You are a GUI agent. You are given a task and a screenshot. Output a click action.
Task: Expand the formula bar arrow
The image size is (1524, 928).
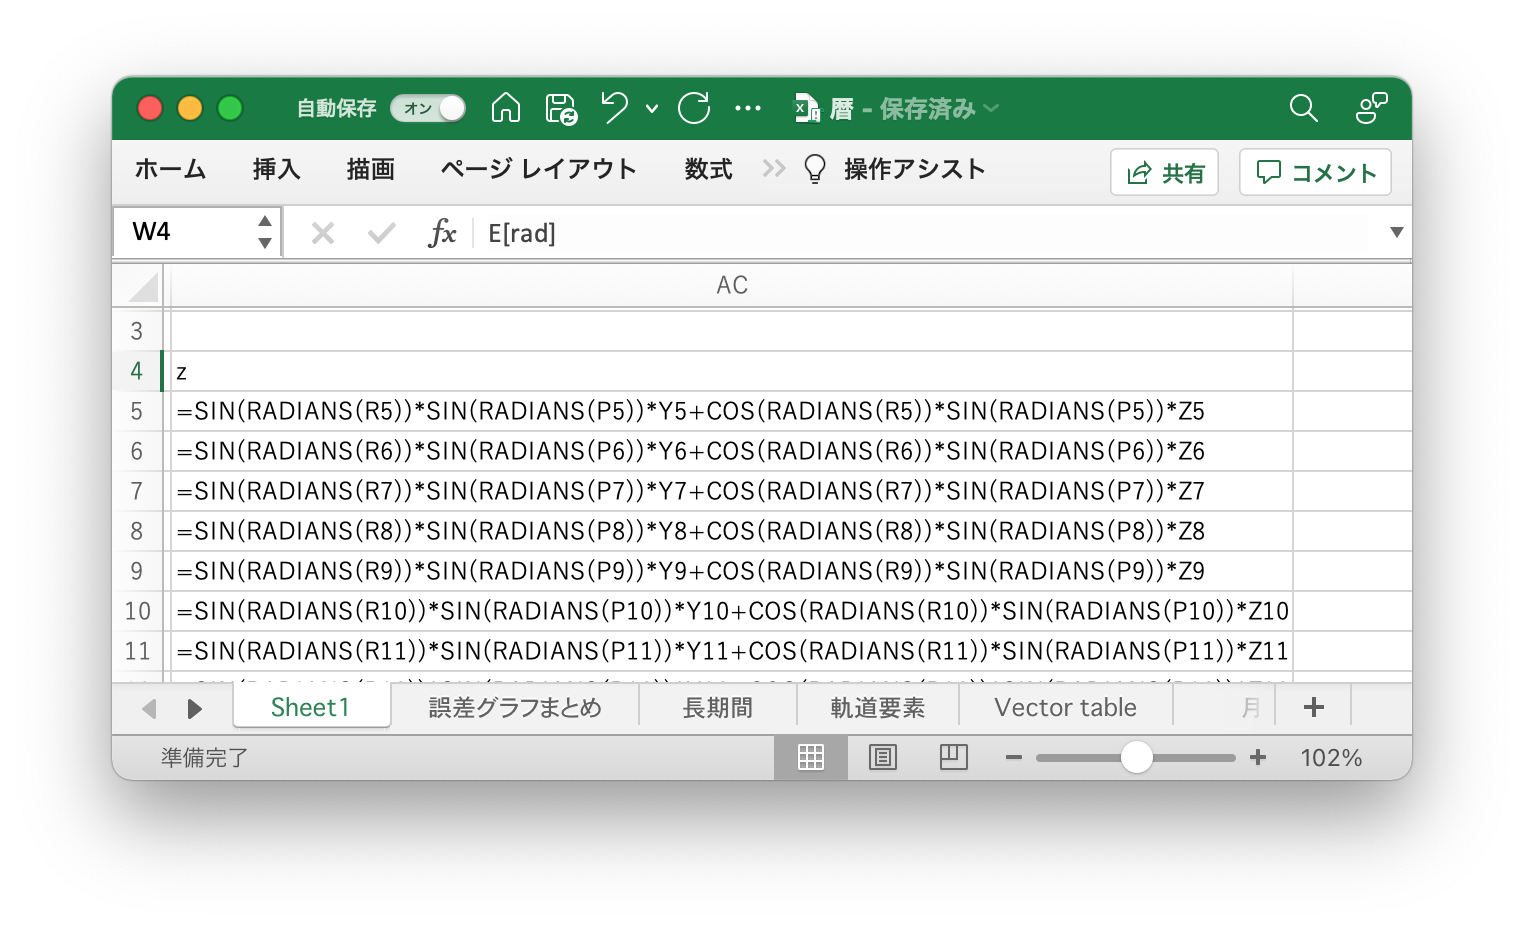(x=1396, y=233)
